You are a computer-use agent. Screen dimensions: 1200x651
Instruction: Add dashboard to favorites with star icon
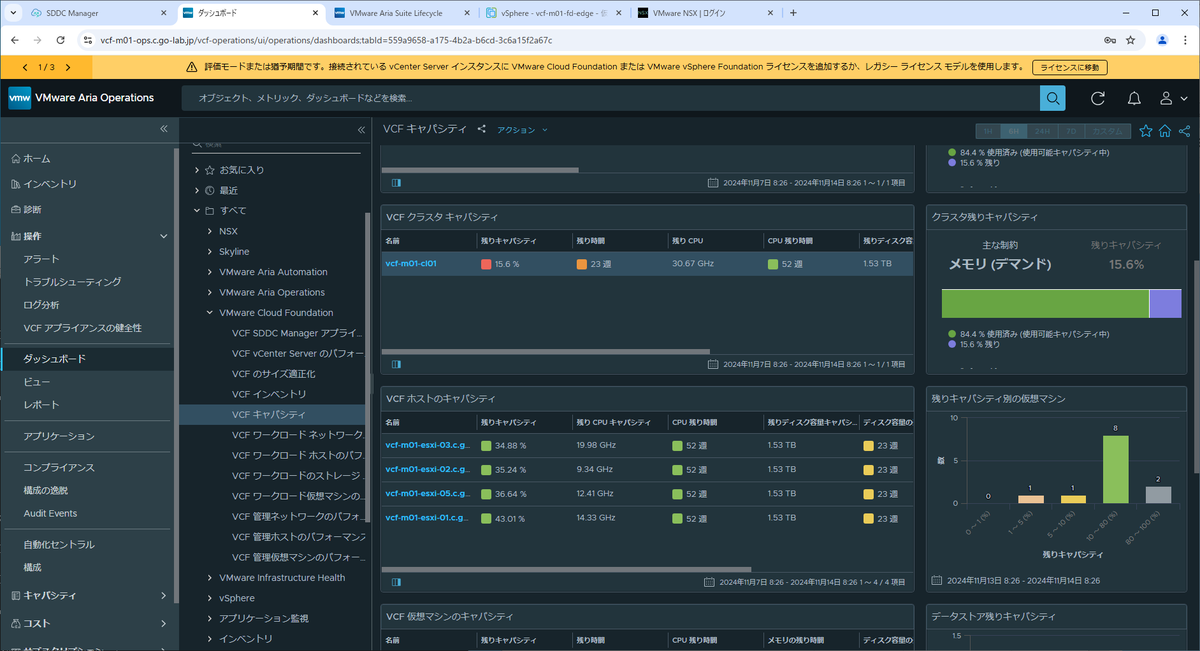tap(1146, 130)
